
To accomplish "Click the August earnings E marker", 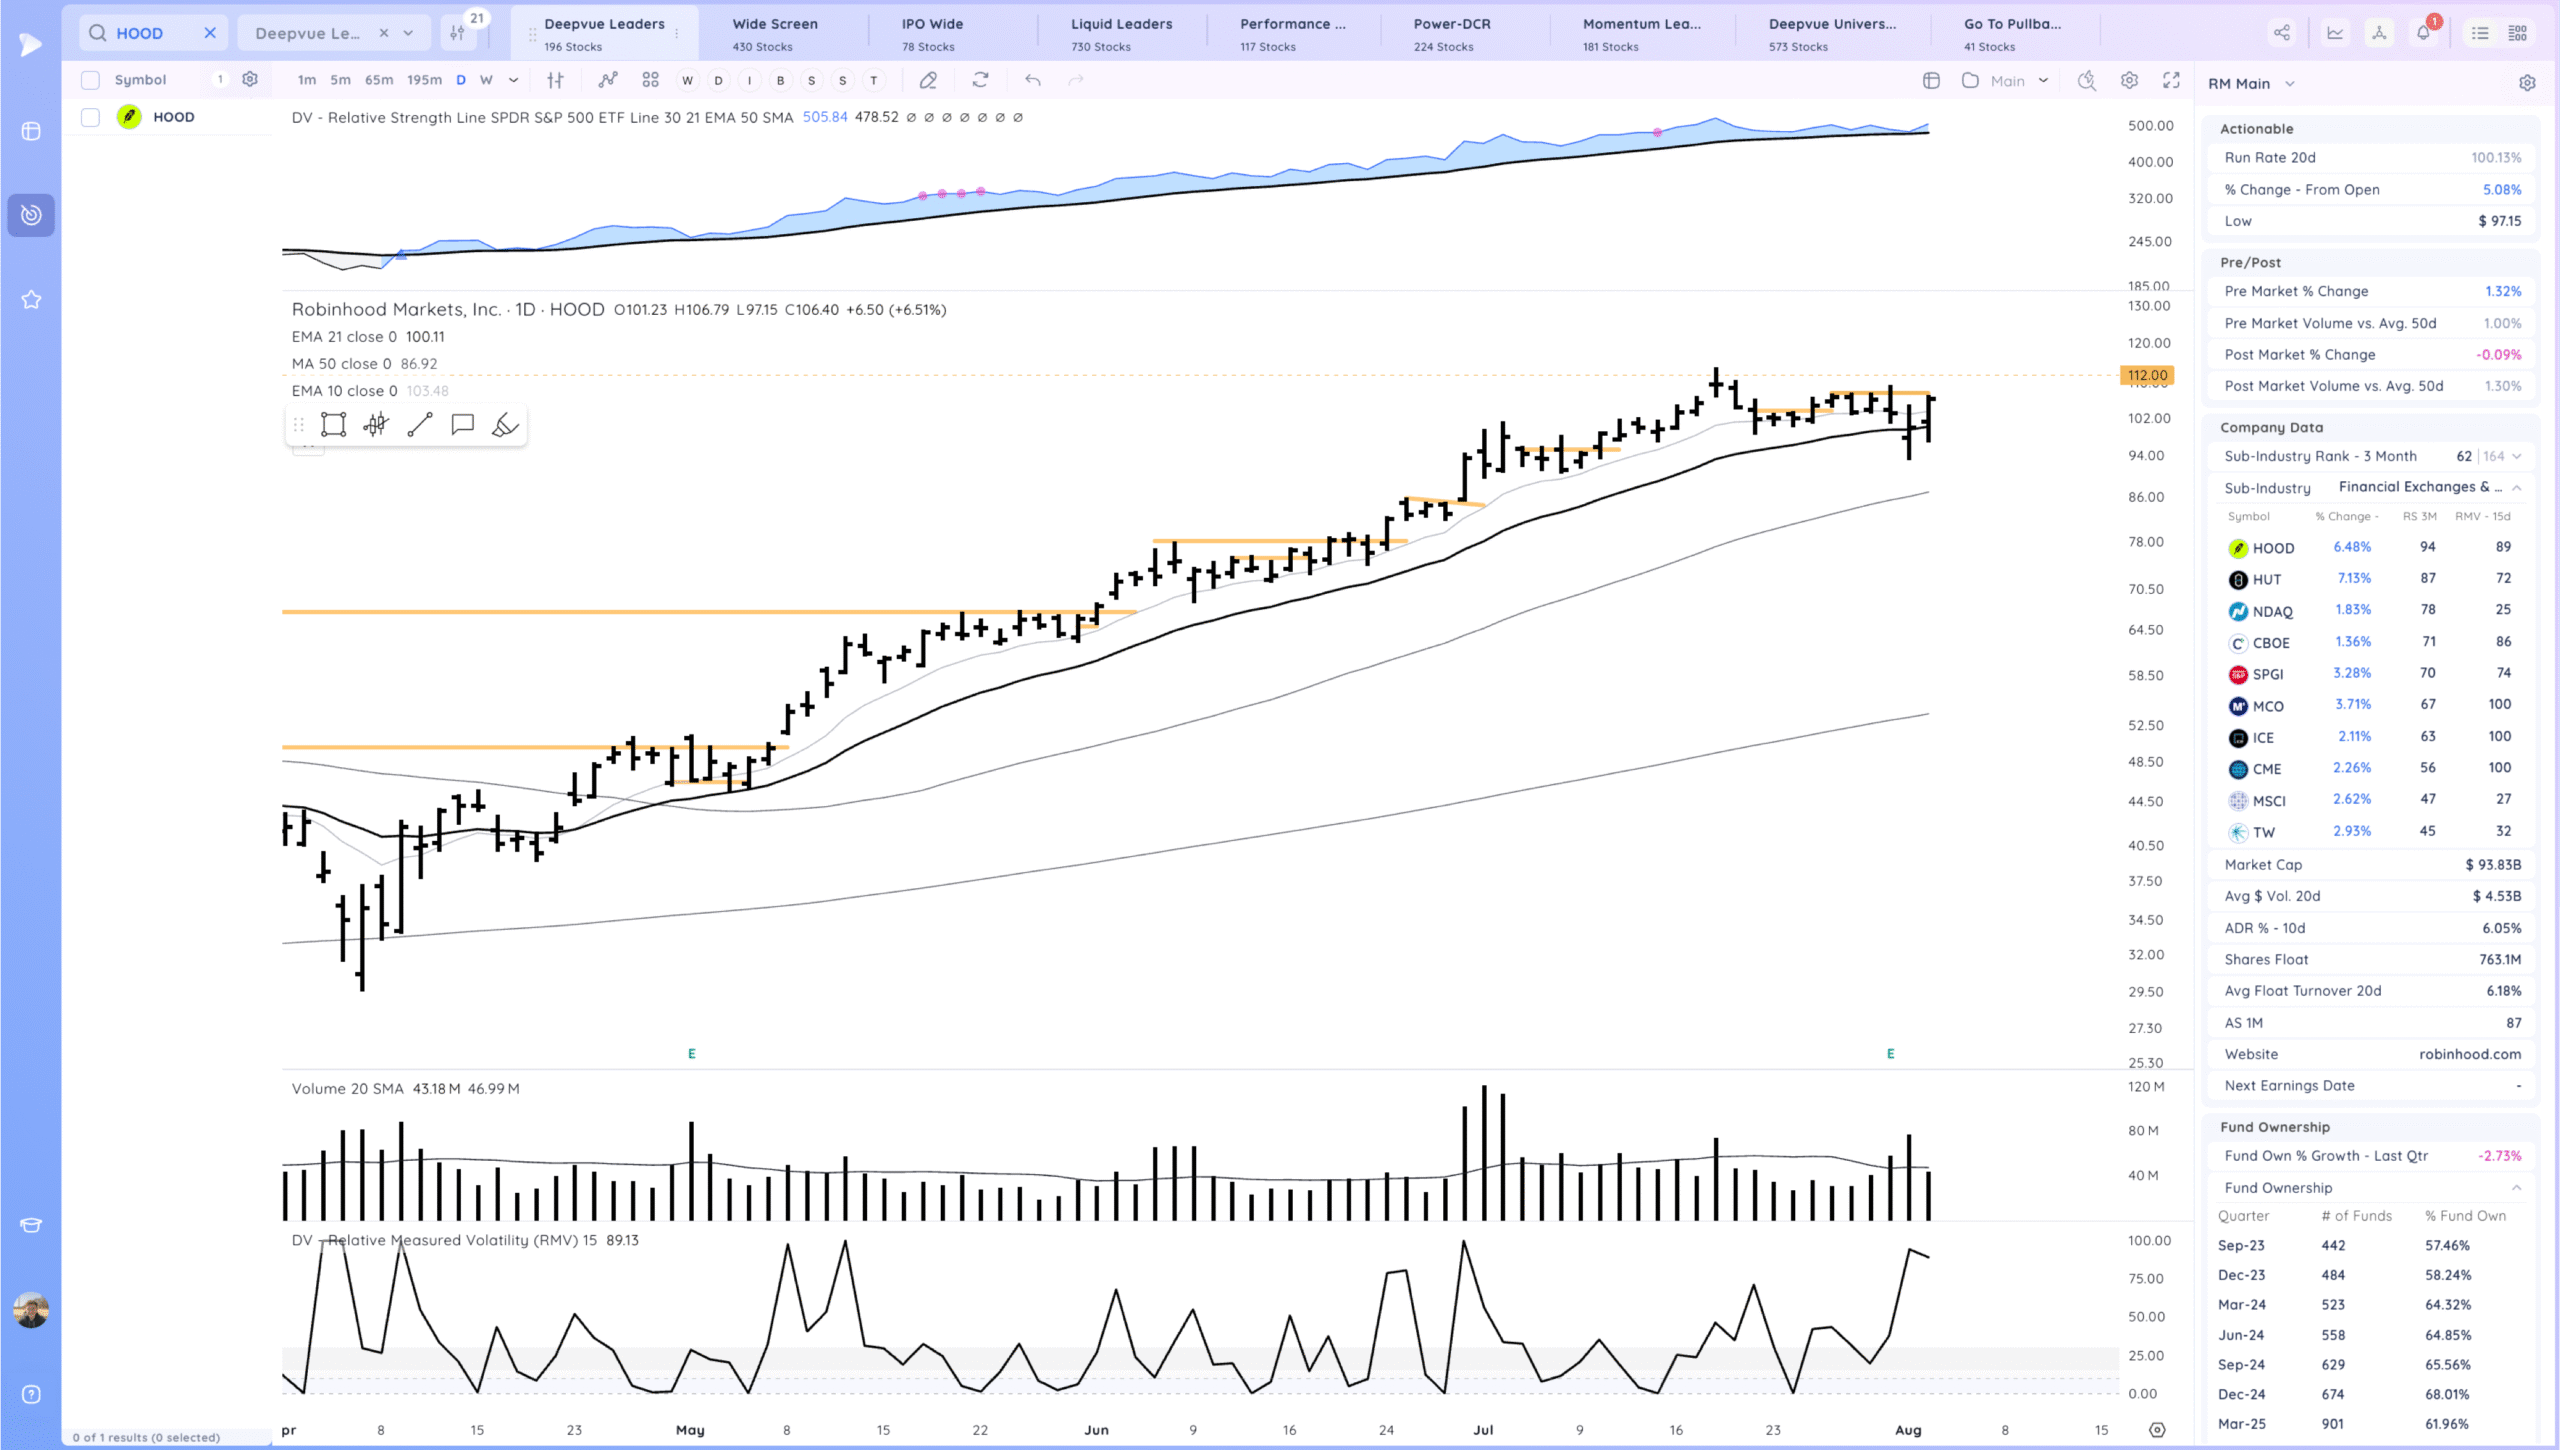I will point(1890,1053).
